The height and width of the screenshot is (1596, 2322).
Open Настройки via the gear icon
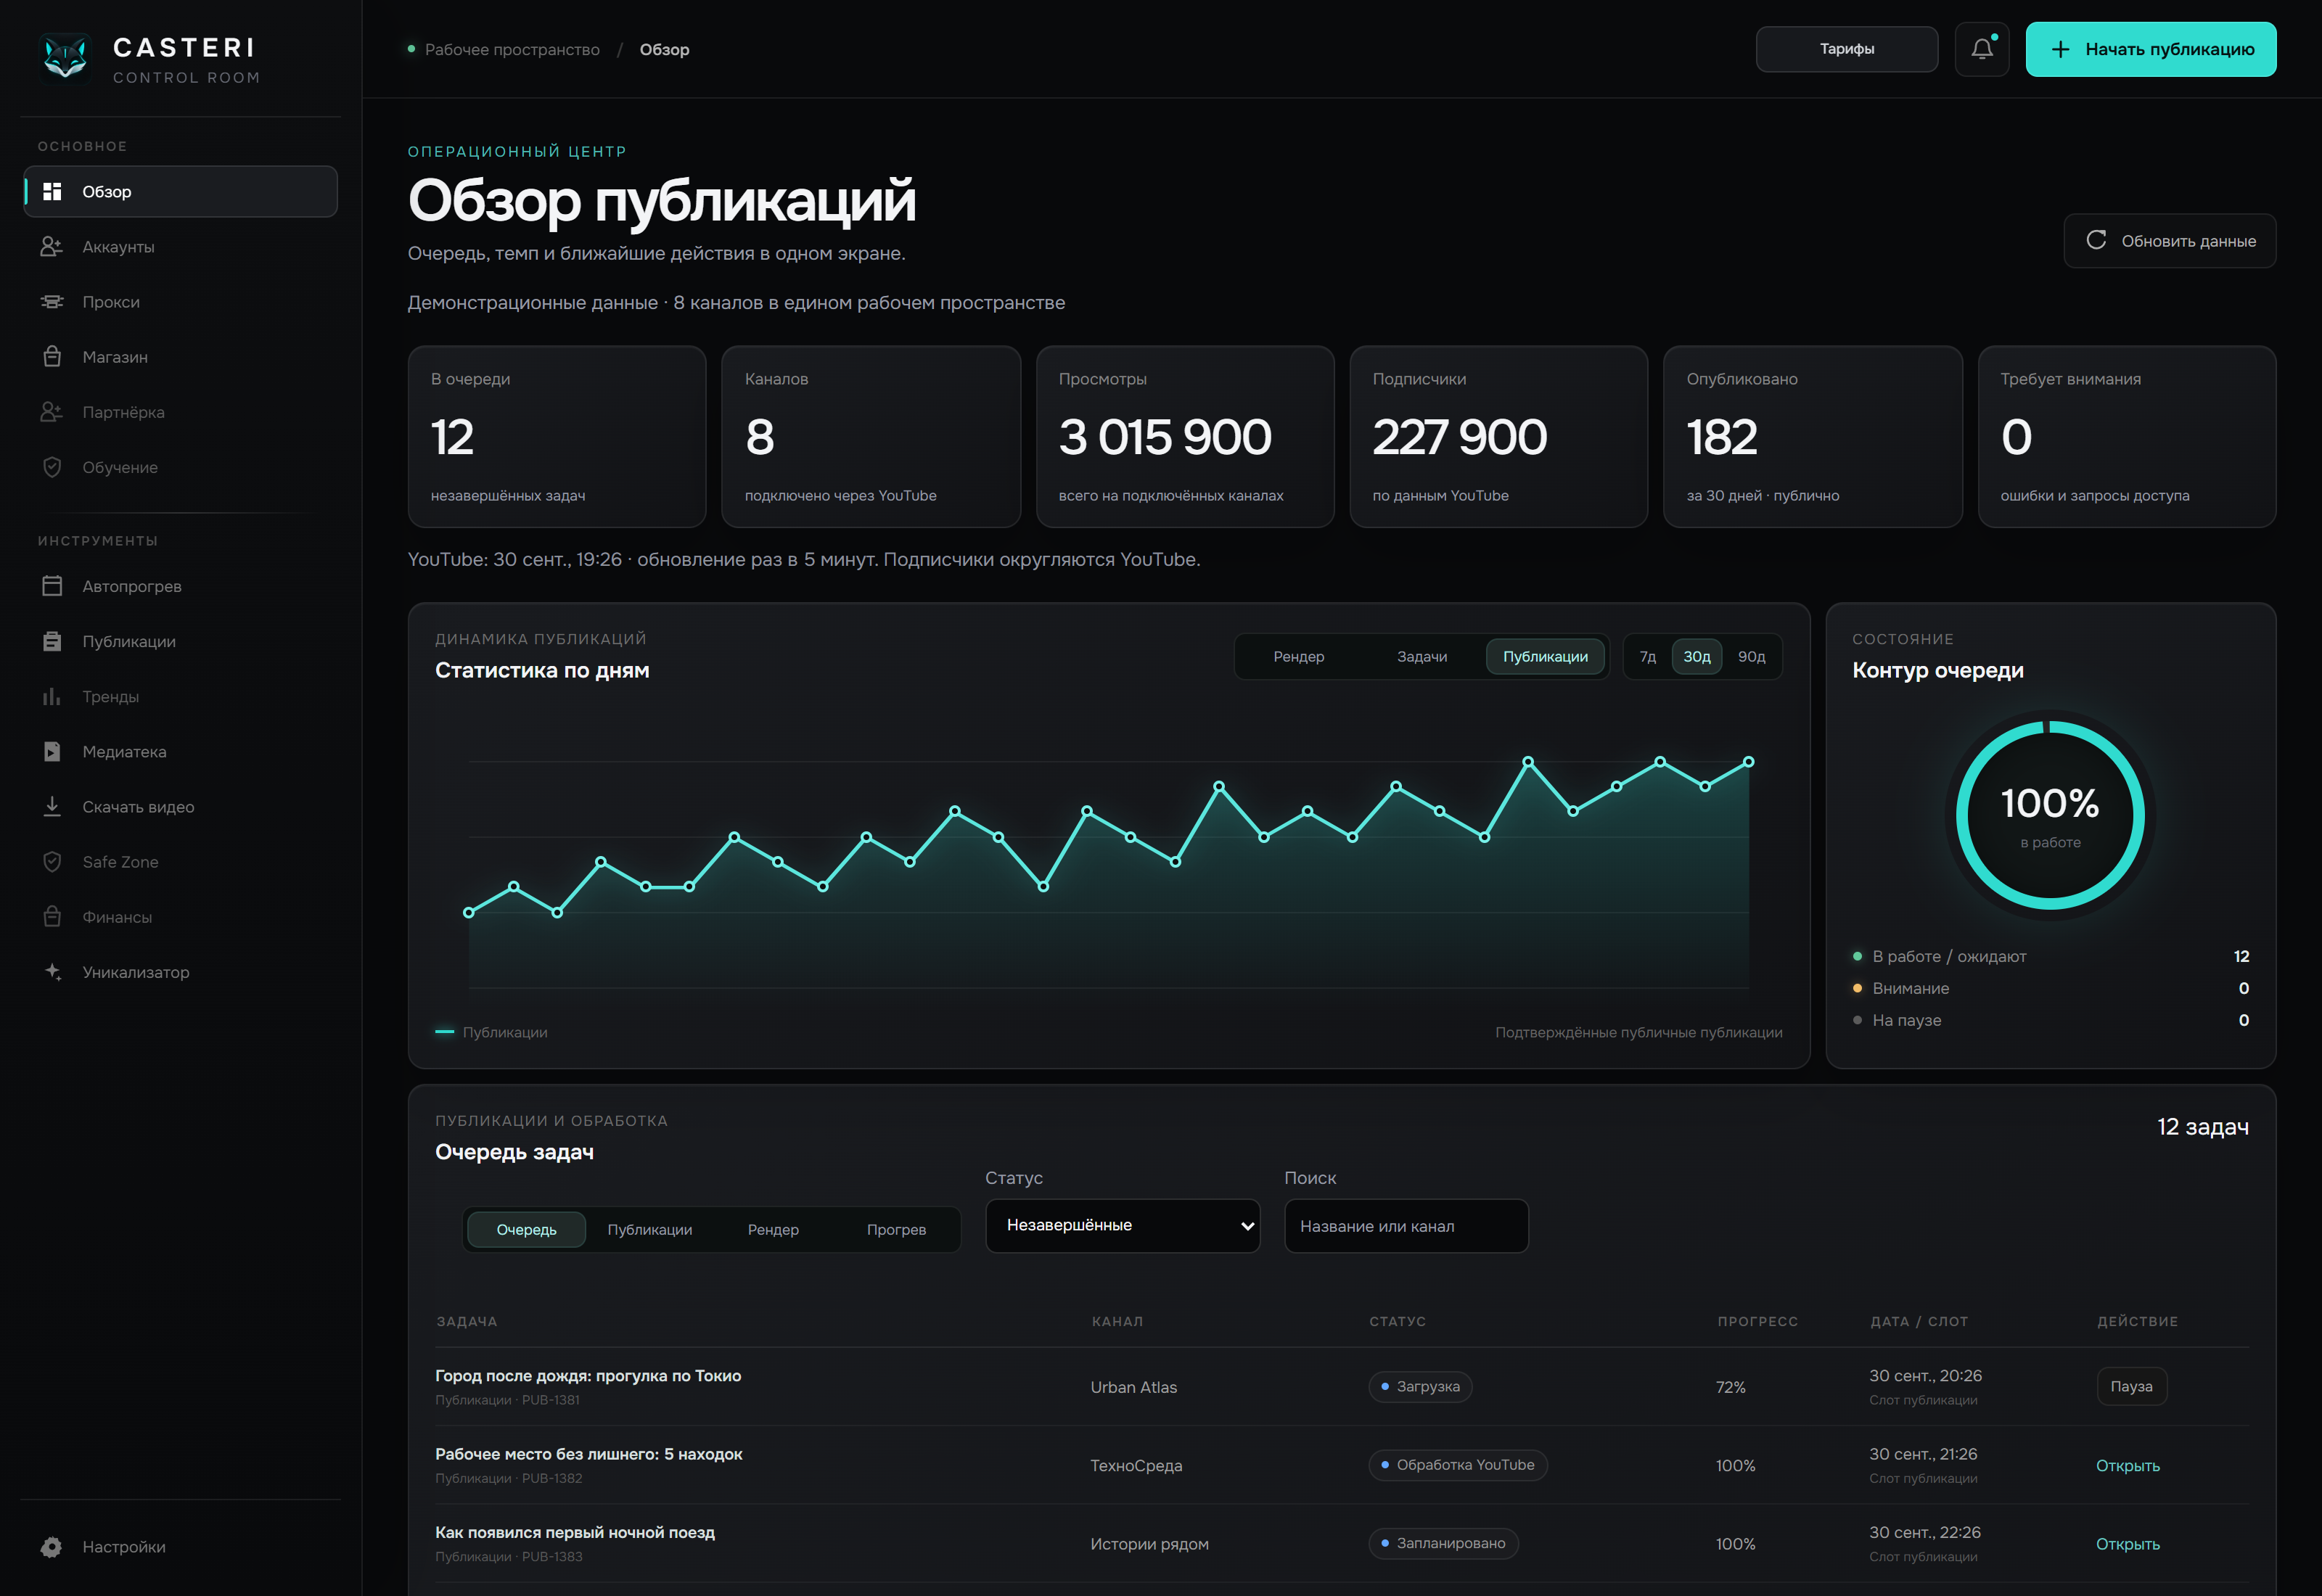click(x=52, y=1547)
